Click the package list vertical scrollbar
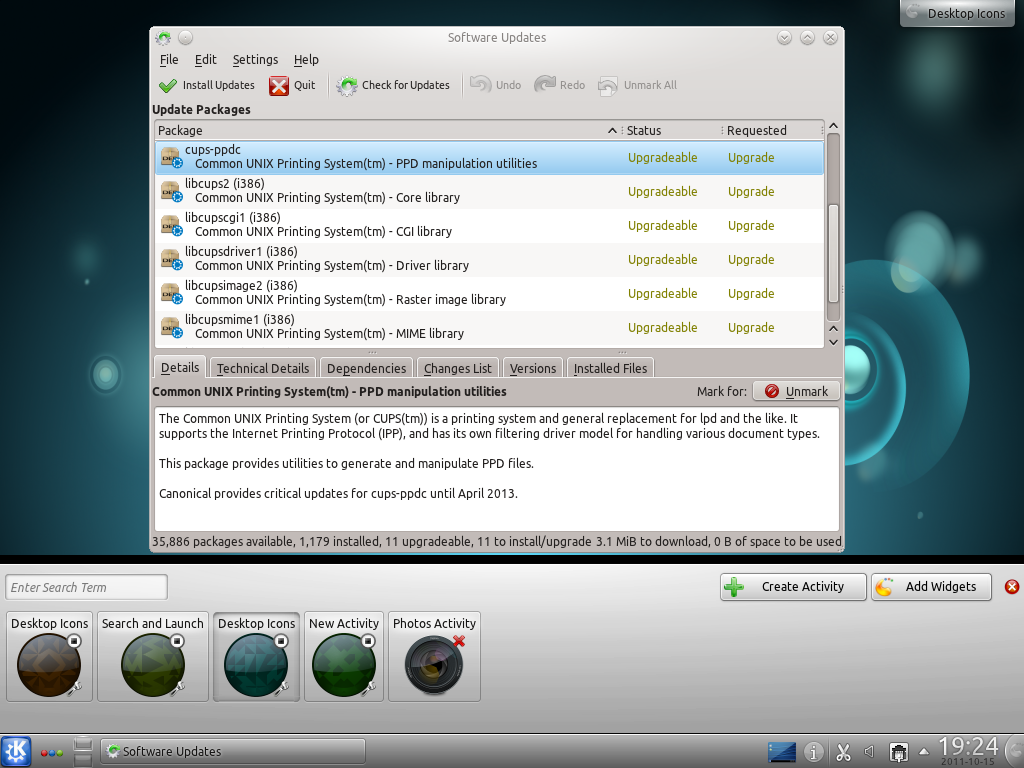1024x768 pixels. [x=833, y=253]
